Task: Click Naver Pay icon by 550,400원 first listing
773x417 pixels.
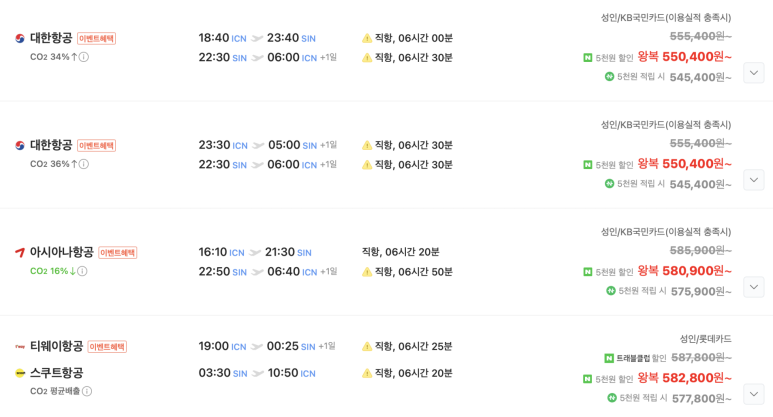Action: click(588, 57)
